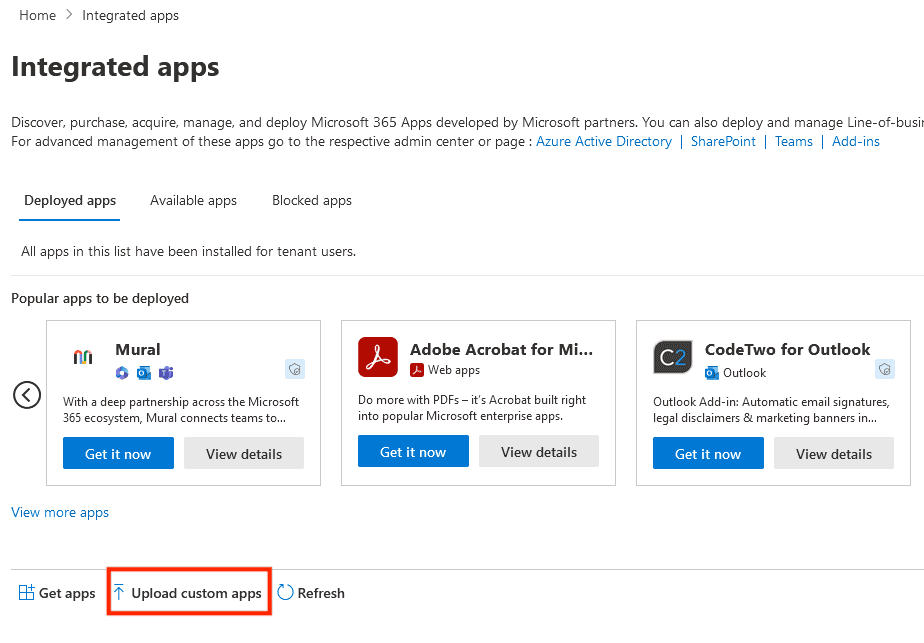Click the Mural app logo icon
The height and width of the screenshot is (643, 924).
pyautogui.click(x=83, y=357)
